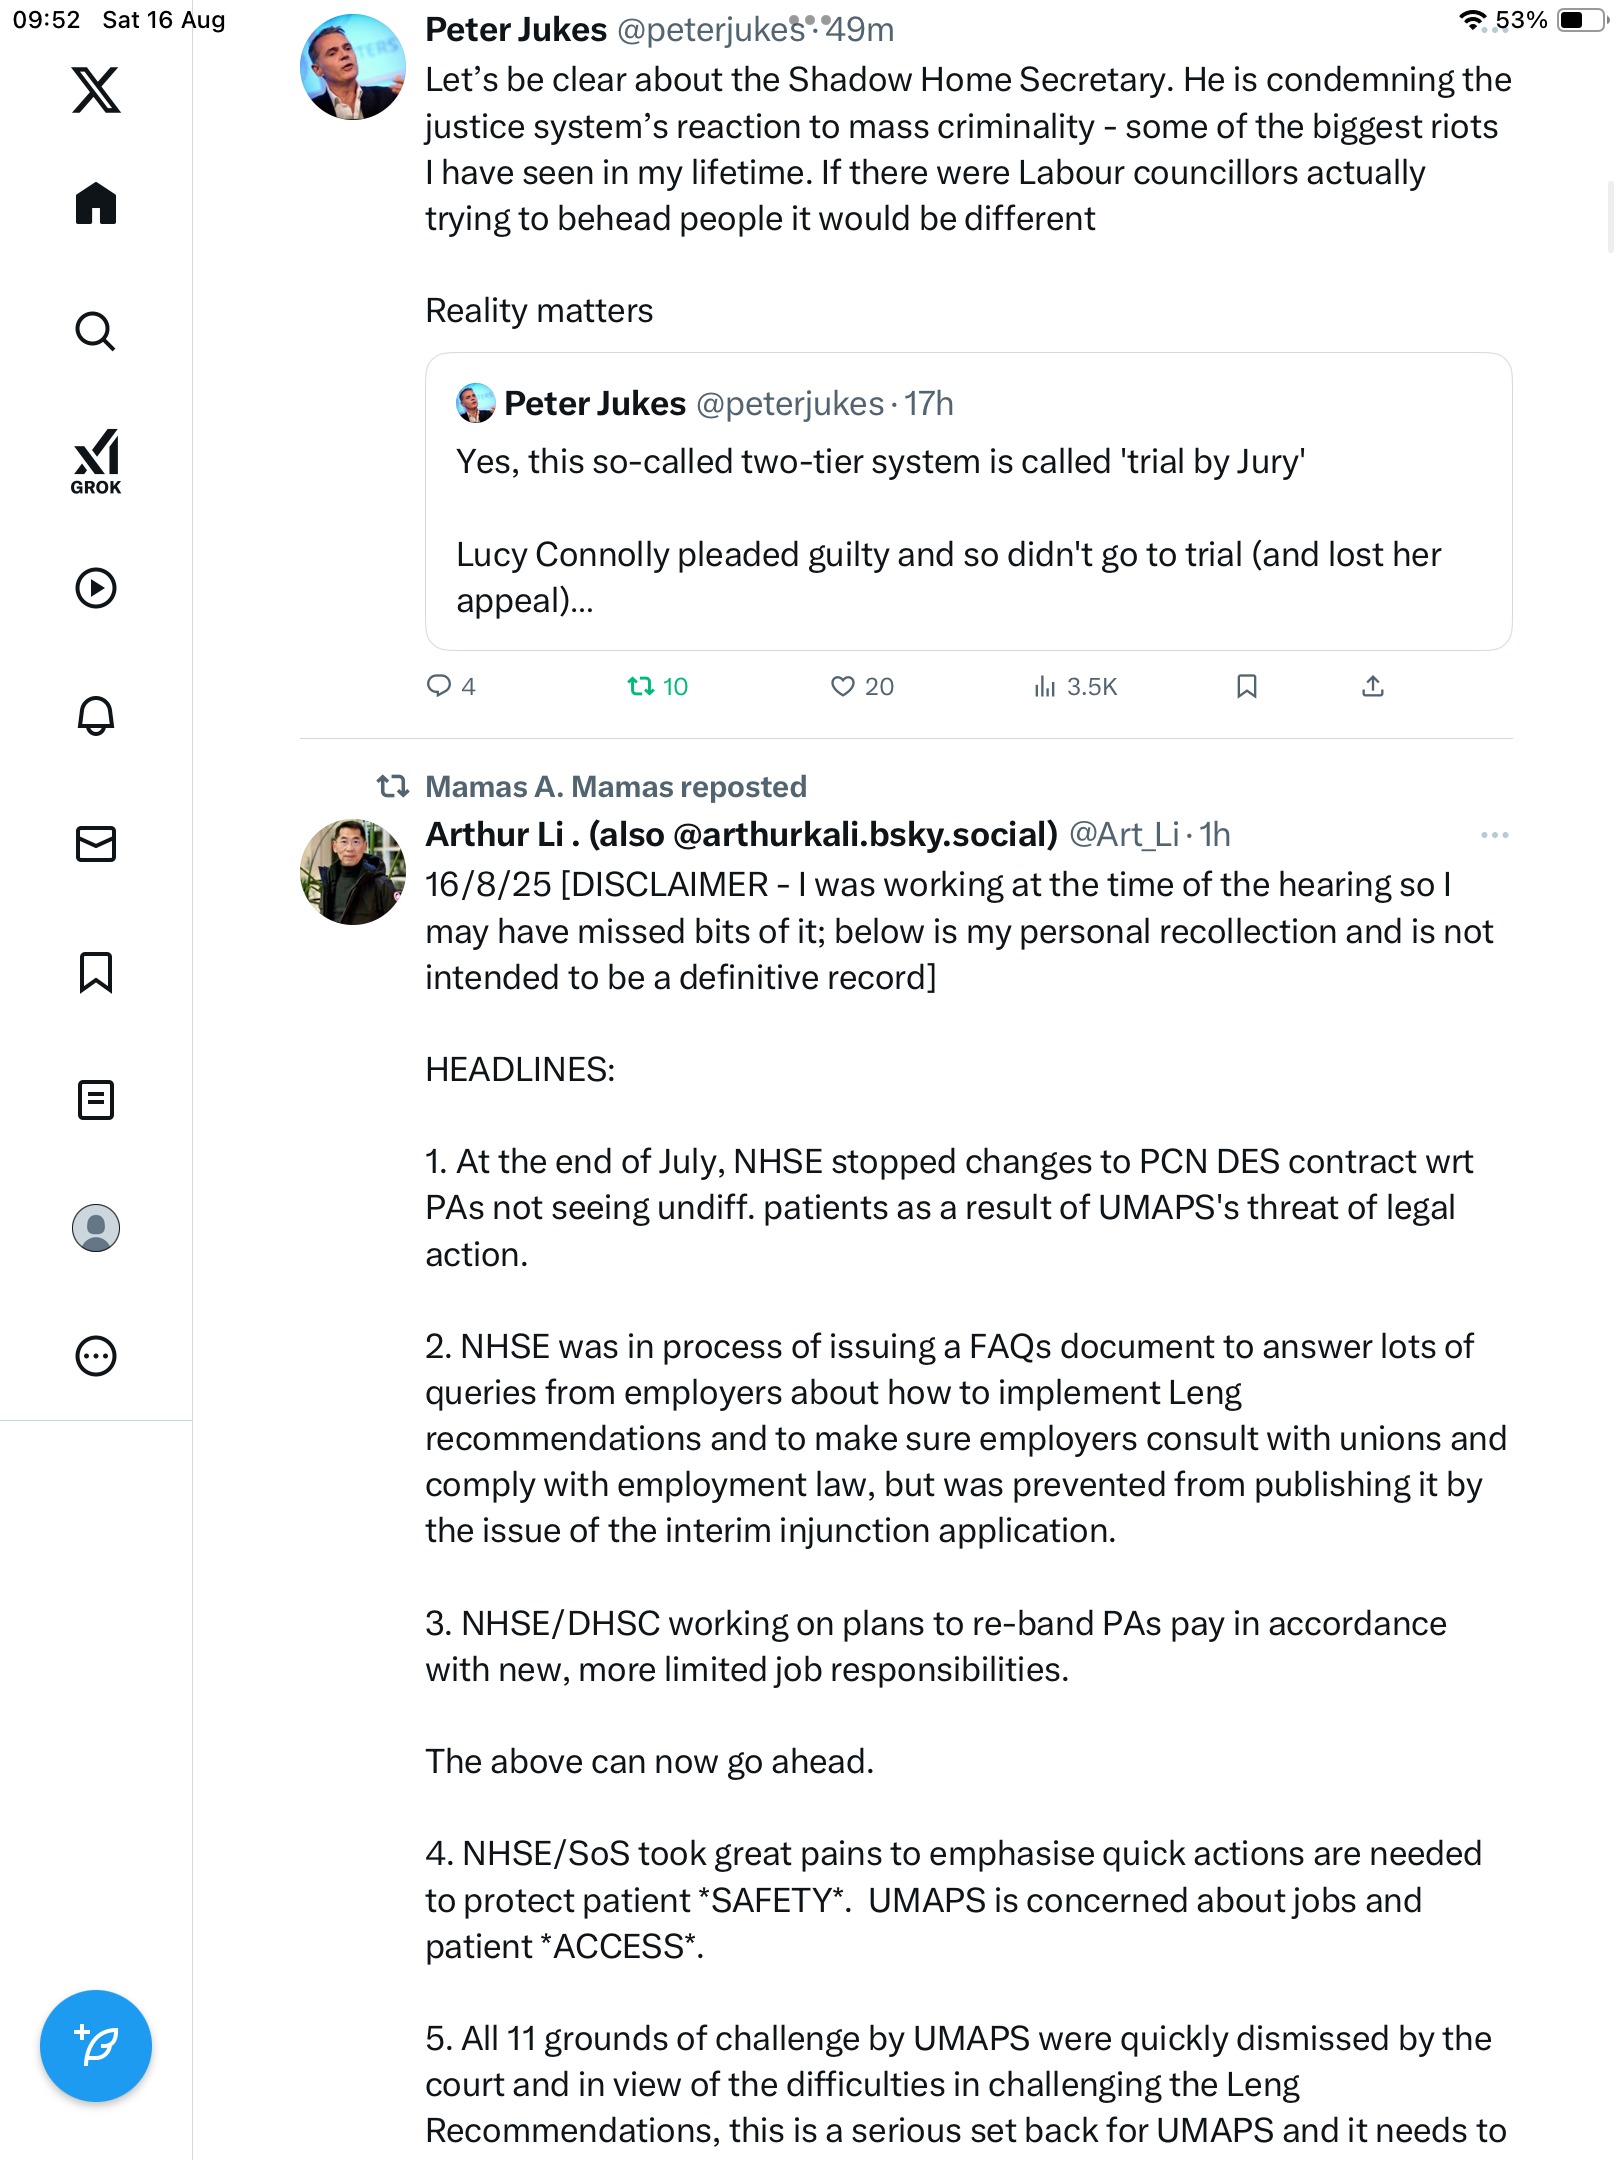Screen dimensions: 1620x2160
Task: Go to the Home timeline icon
Action: pos(96,204)
